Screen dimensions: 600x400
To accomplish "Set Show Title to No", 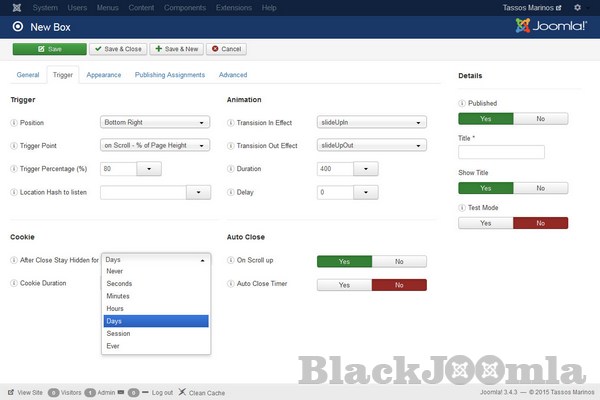I will click(541, 187).
